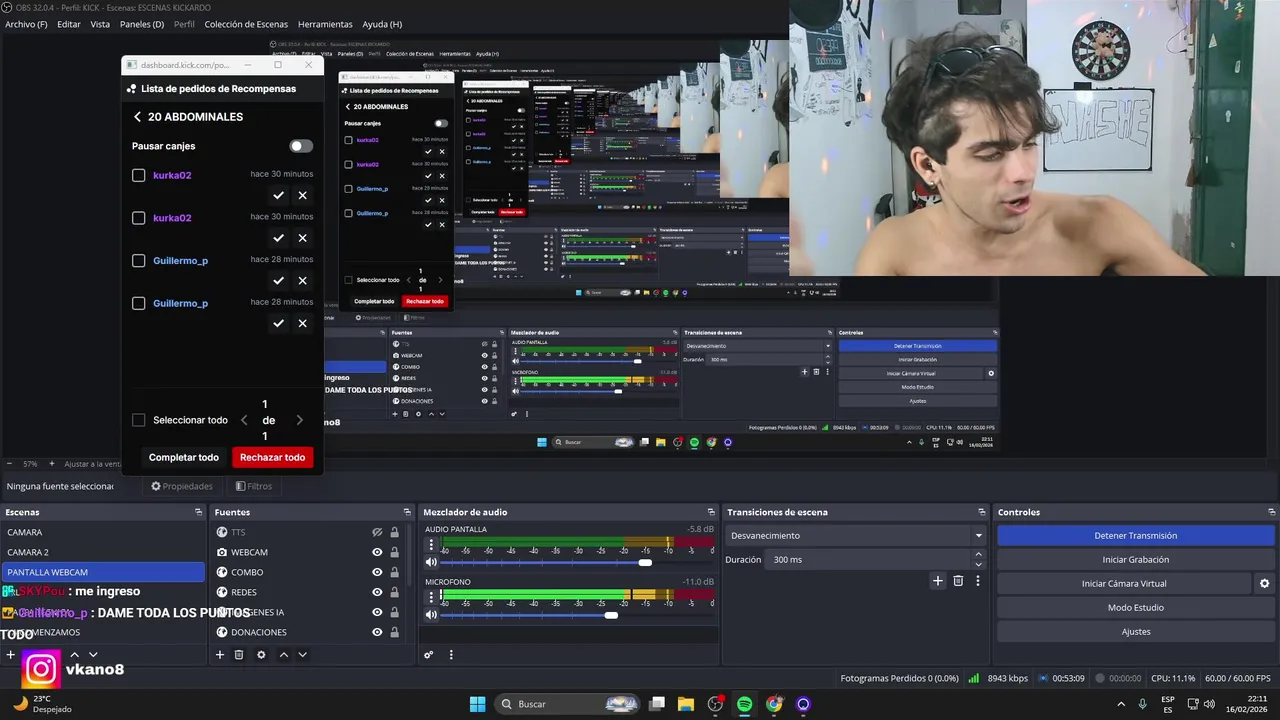Move source down in Fuentes toolbar
The width and height of the screenshot is (1280, 720).
[x=302, y=655]
